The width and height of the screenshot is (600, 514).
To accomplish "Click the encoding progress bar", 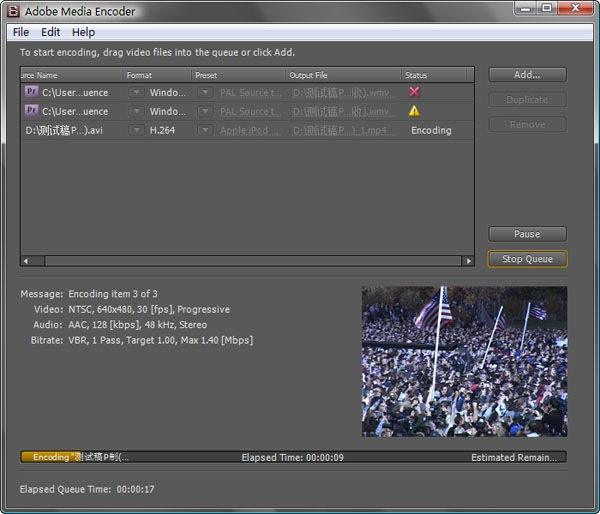I will (x=293, y=457).
